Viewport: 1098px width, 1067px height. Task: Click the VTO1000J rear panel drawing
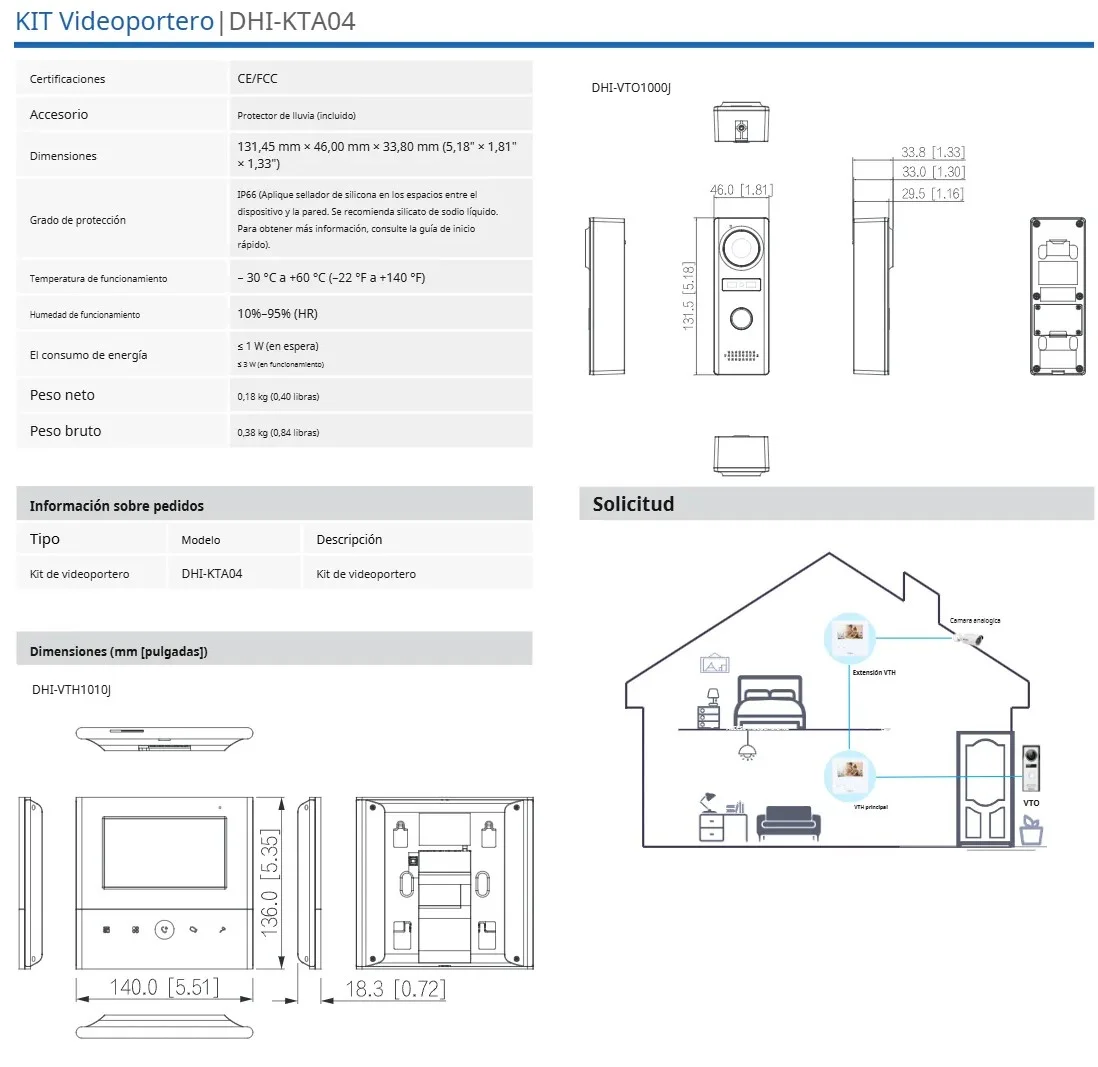pyautogui.click(x=1058, y=296)
